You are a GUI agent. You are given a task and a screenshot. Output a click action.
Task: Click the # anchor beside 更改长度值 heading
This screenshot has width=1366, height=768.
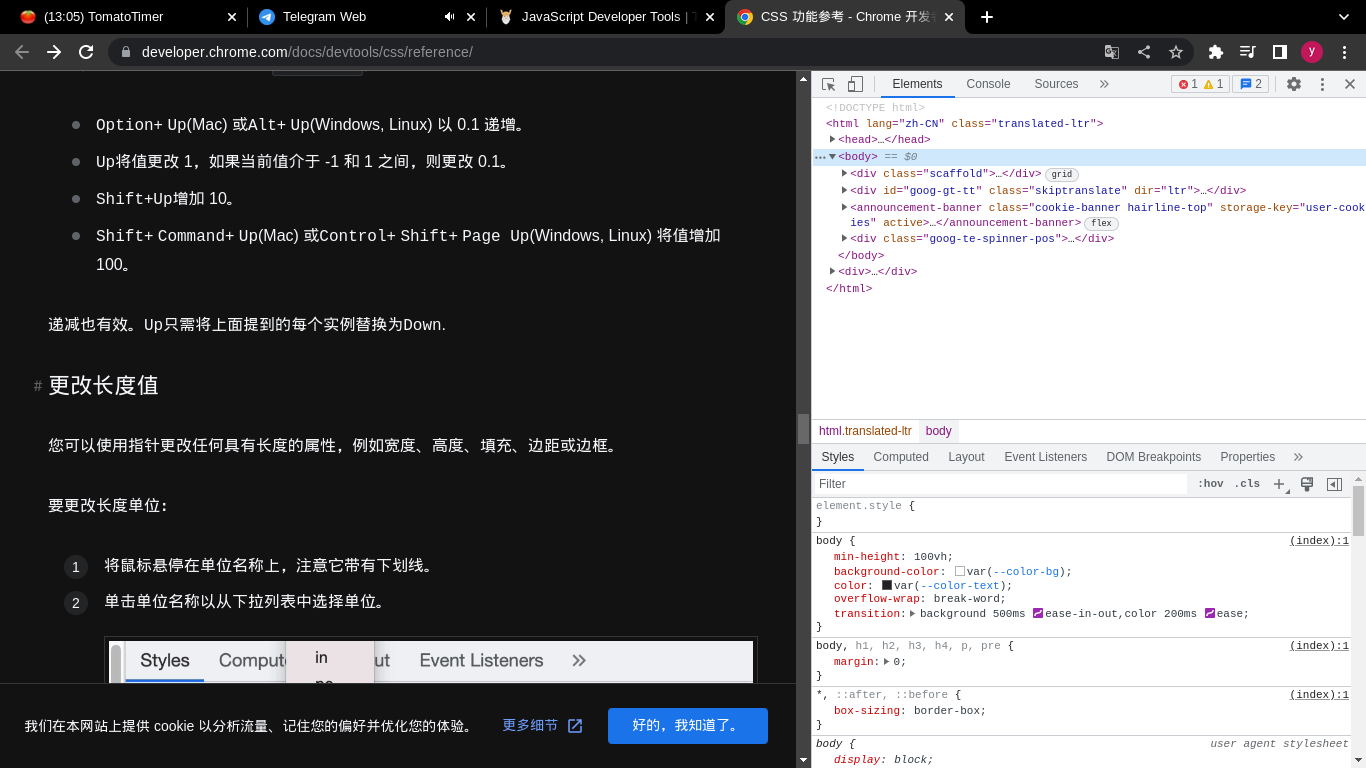click(38, 386)
